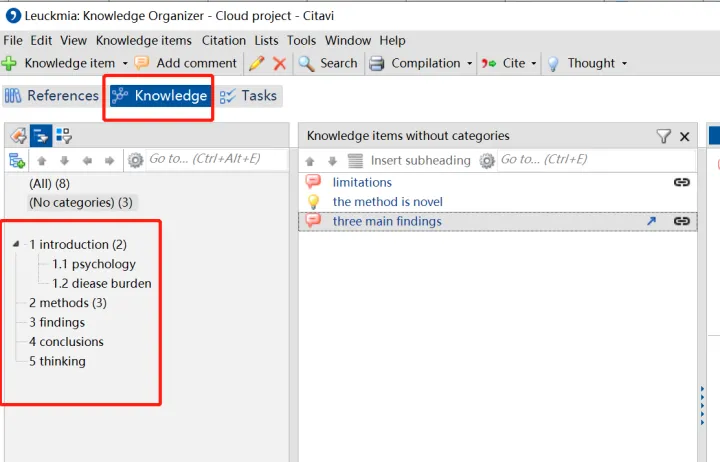This screenshot has width=720, height=462.
Task: Select category 1.1 psychology
Action: (94, 264)
